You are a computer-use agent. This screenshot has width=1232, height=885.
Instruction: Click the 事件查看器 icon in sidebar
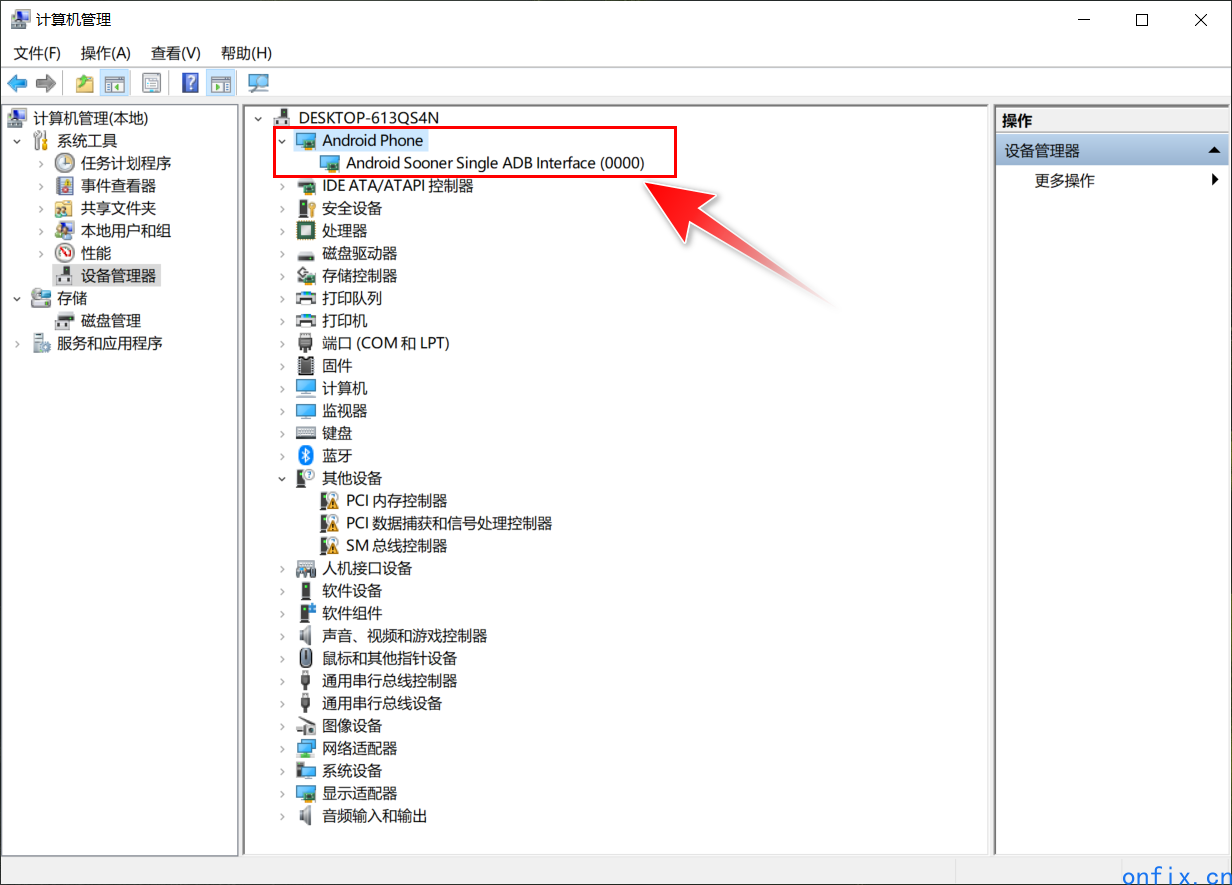64,186
